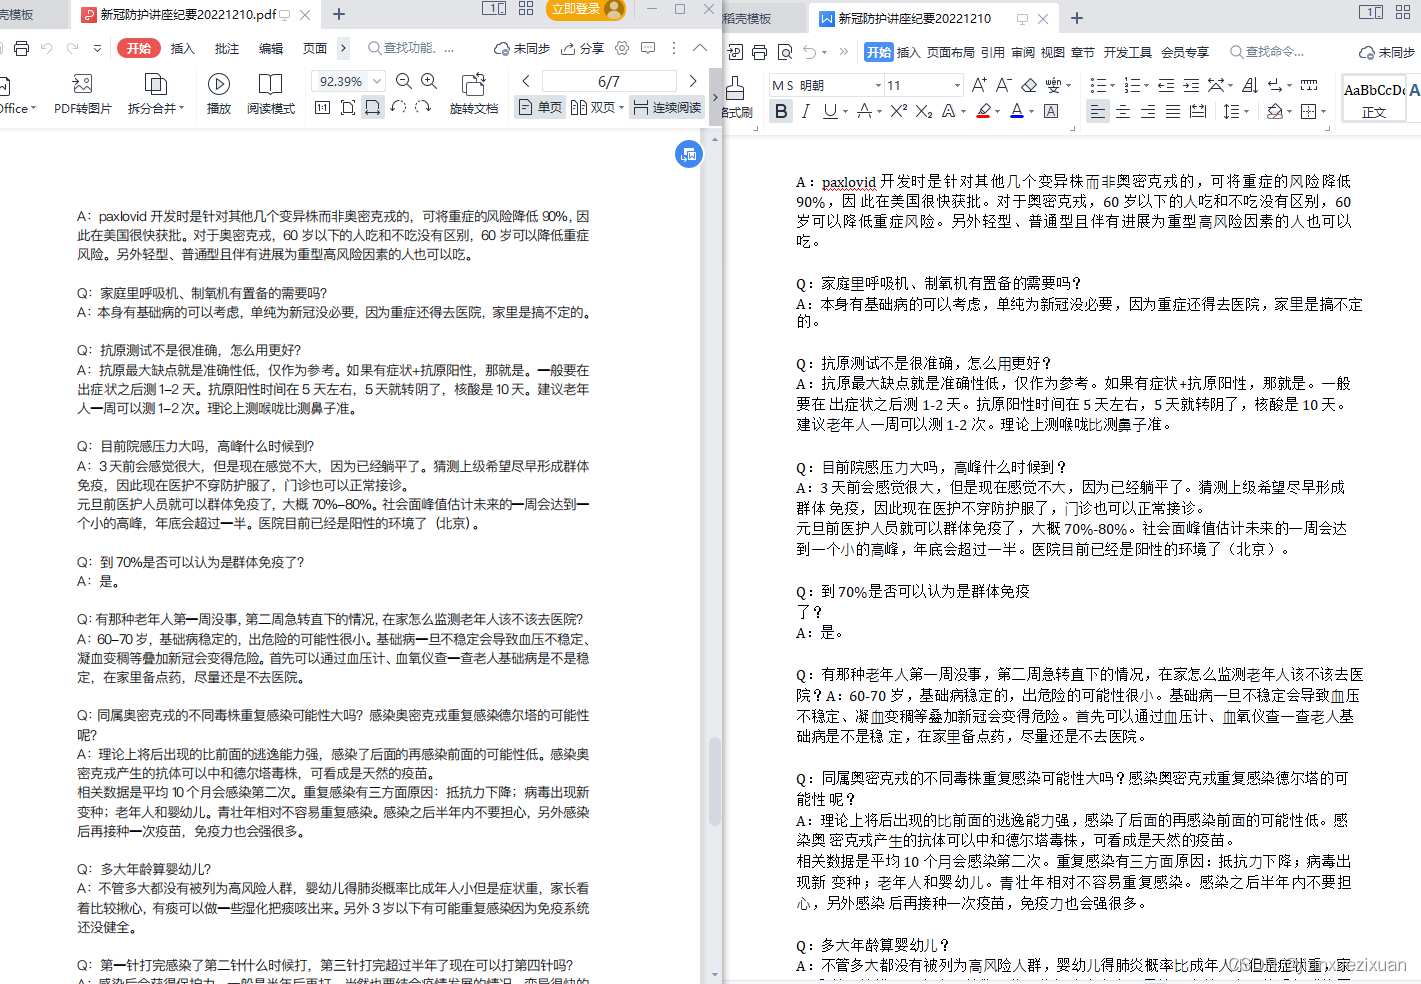The image size is (1421, 984).
Task: Click 未同步 sync status in Writer
Action: (x=1387, y=52)
